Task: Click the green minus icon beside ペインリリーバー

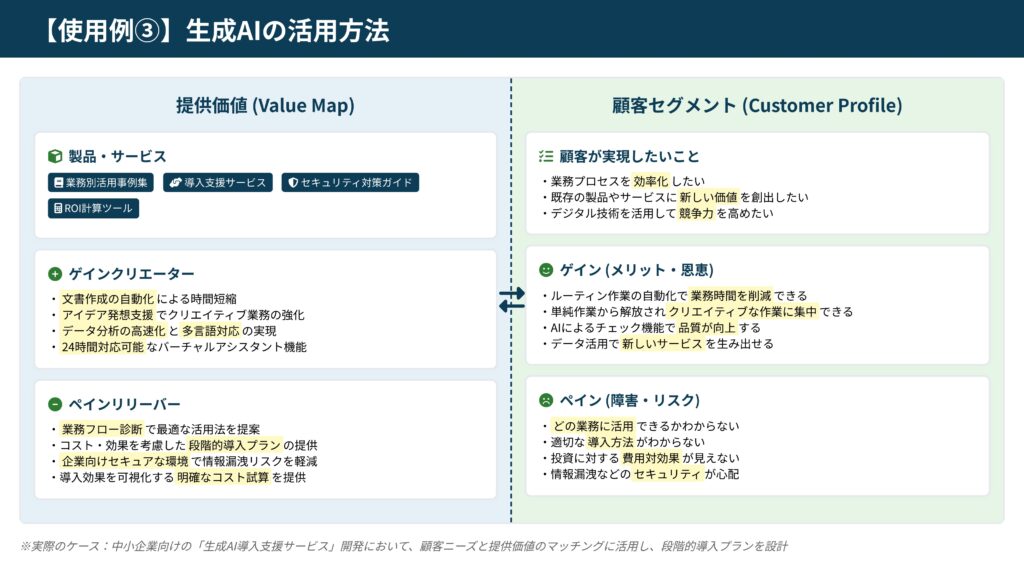Action: 55,404
